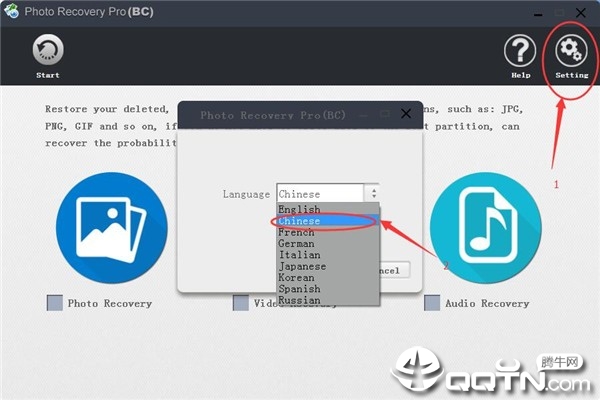
Task: Tick the Video Recovery checkbox
Action: (241, 303)
